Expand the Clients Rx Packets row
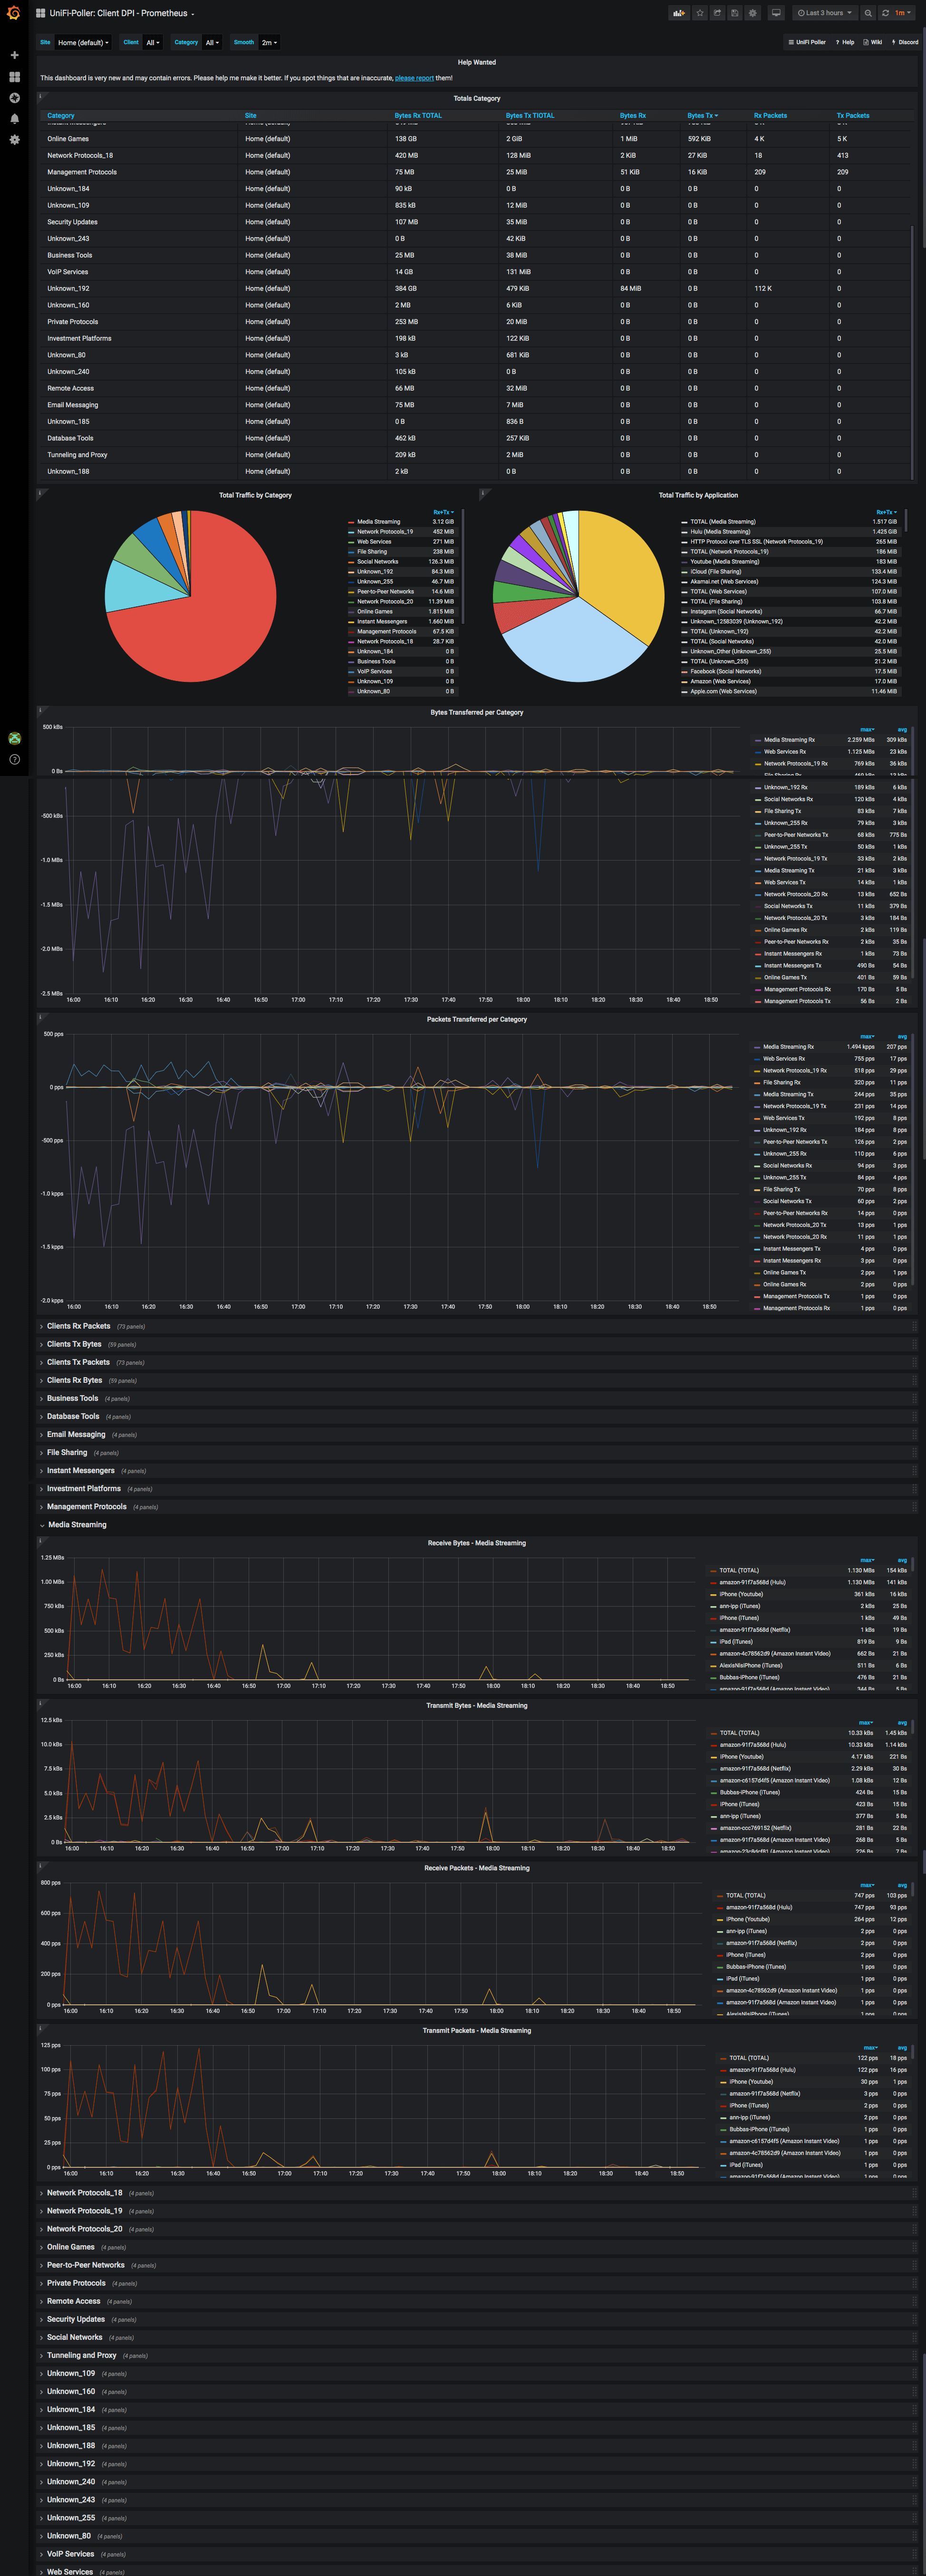Screen dimensions: 926x2576 click(78, 1326)
